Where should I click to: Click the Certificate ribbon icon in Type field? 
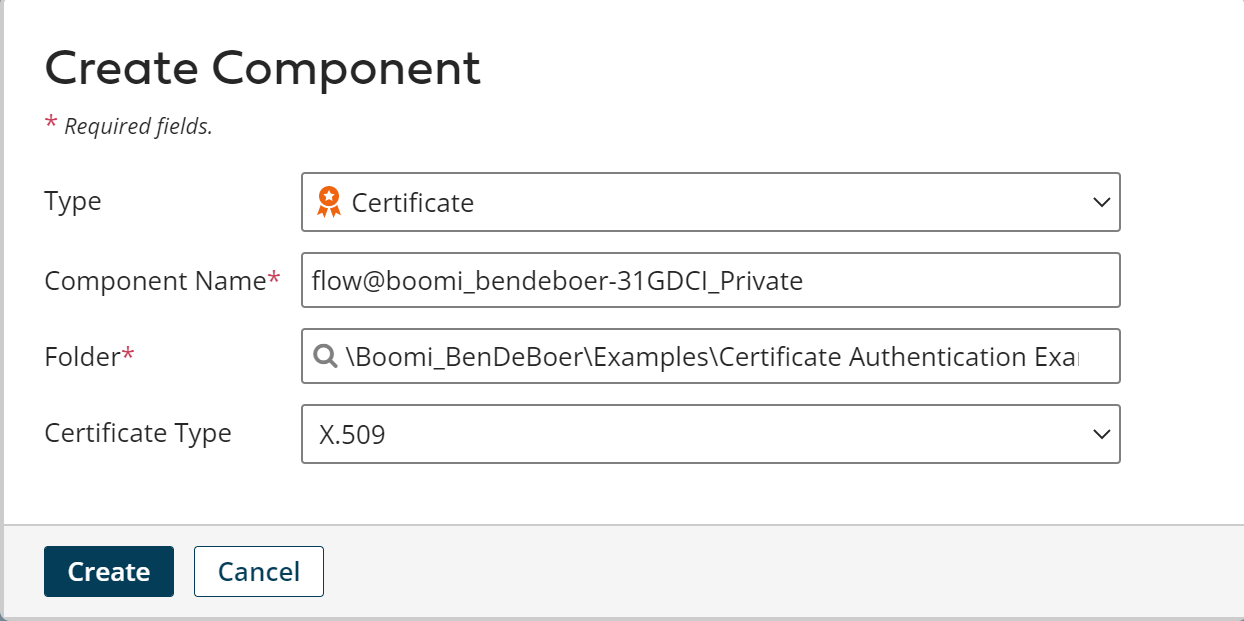click(328, 202)
